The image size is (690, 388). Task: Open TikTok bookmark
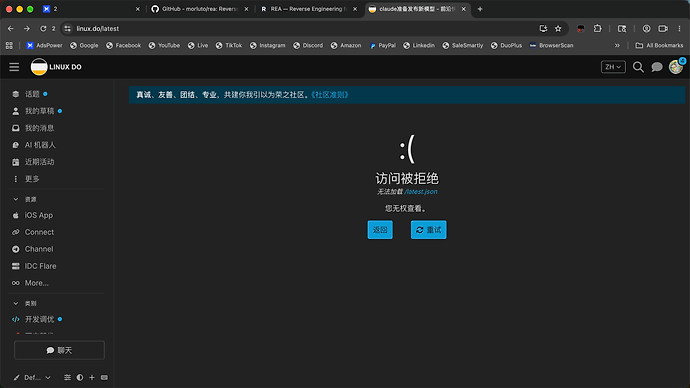point(229,45)
